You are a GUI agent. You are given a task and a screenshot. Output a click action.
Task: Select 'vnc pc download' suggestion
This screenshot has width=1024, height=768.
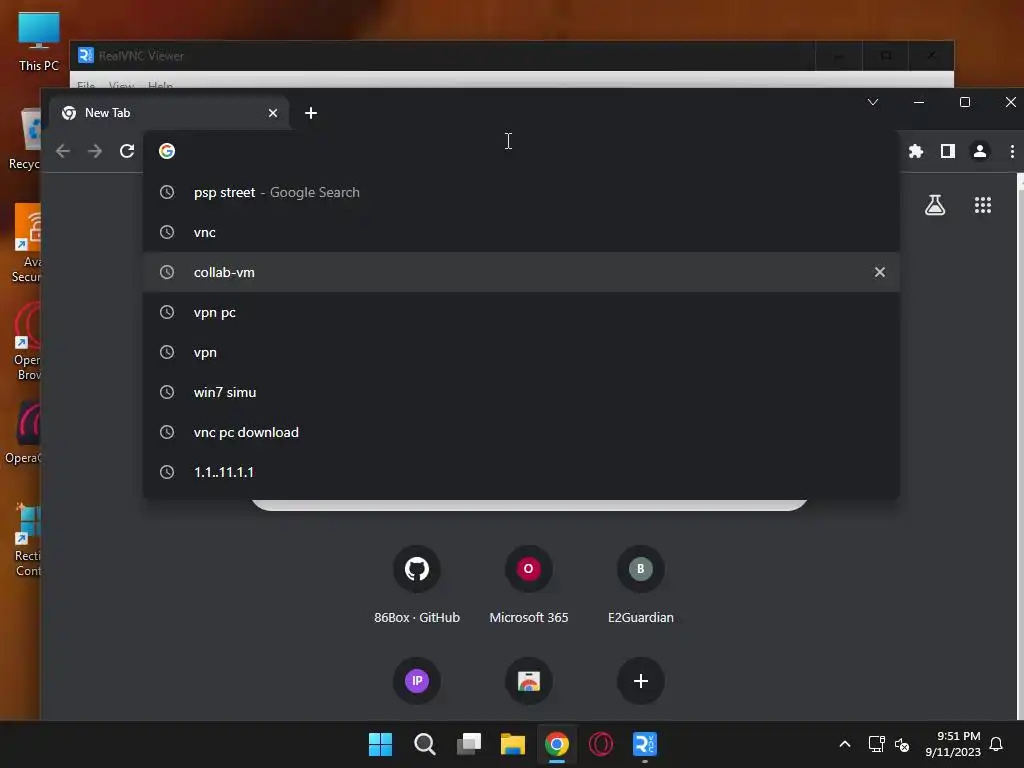[x=521, y=432]
